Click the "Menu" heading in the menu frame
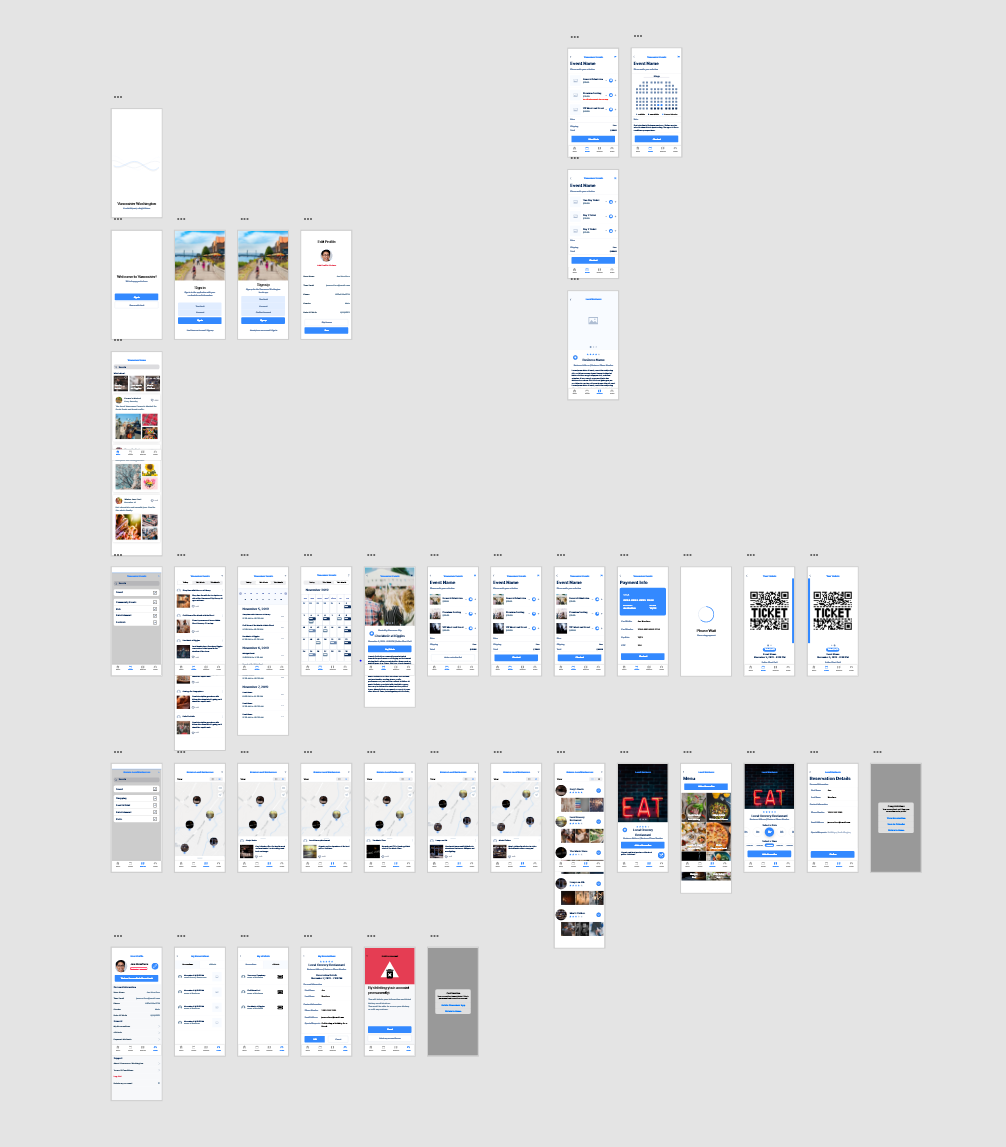Screen dimensions: 1006x1147 point(689,778)
